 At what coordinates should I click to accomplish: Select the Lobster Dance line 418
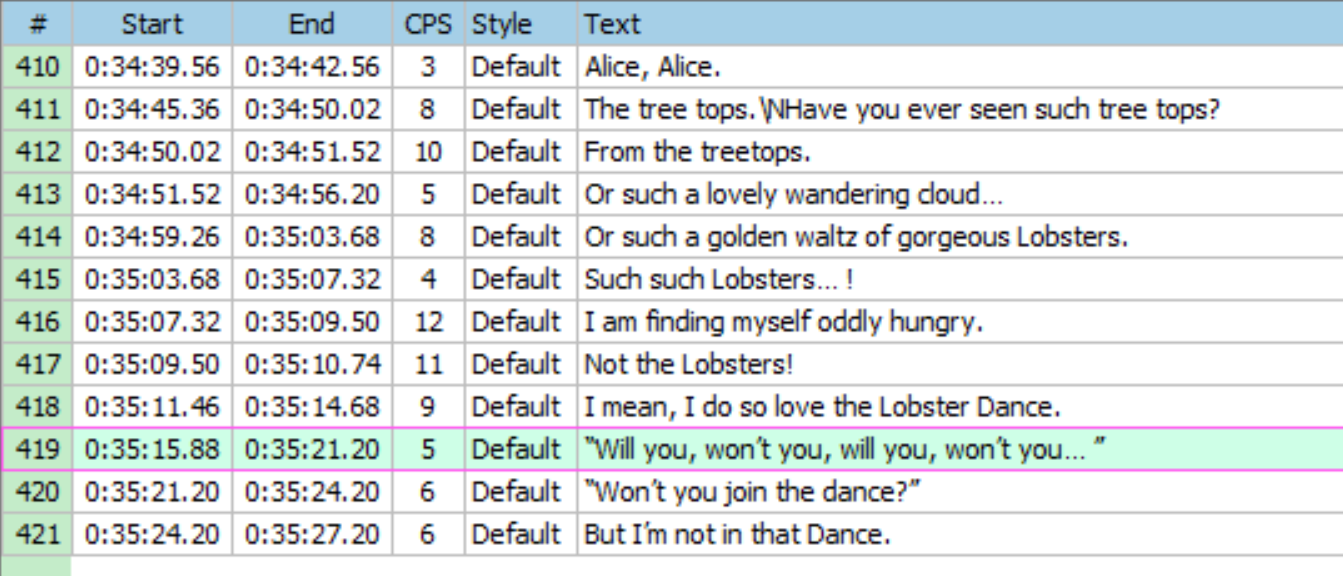click(x=822, y=407)
